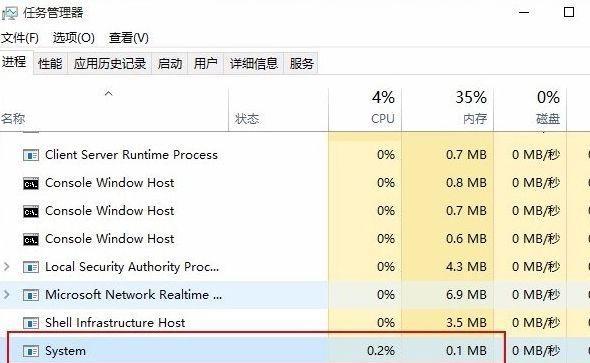Expand the Microsoft Network Realtime row

click(6, 295)
